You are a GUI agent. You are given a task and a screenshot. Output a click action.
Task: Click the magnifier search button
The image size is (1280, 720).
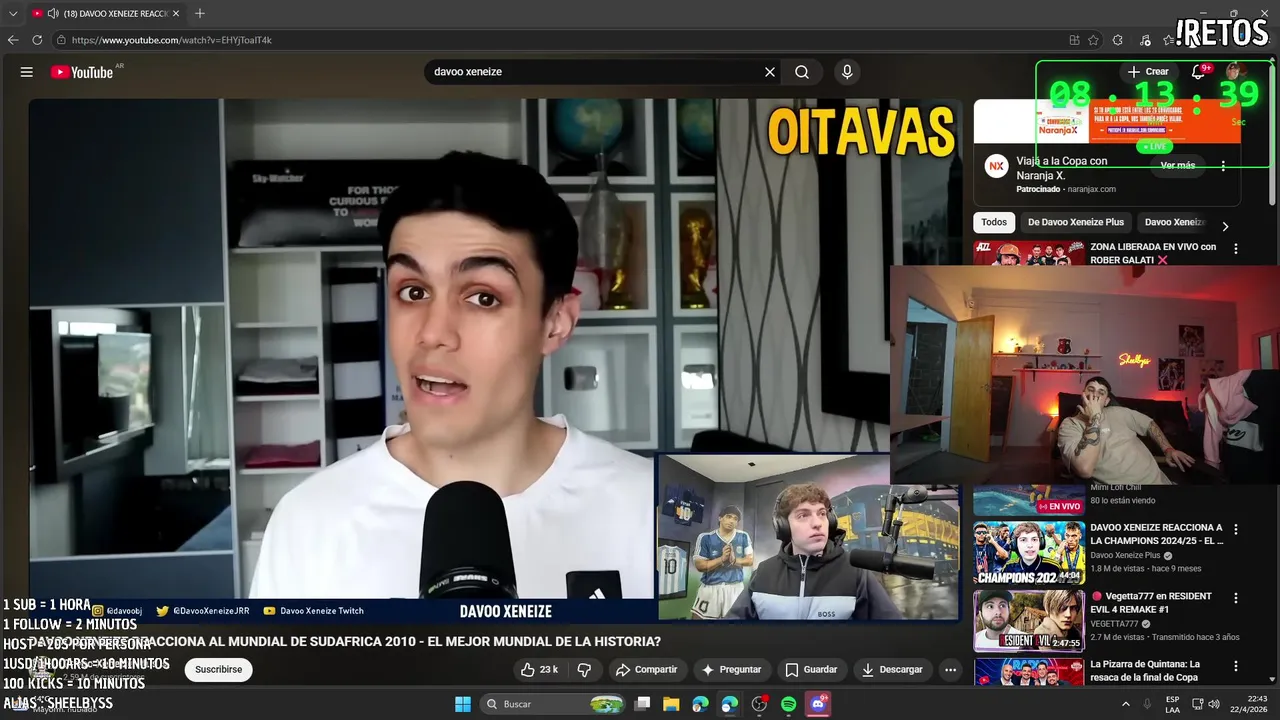point(802,72)
